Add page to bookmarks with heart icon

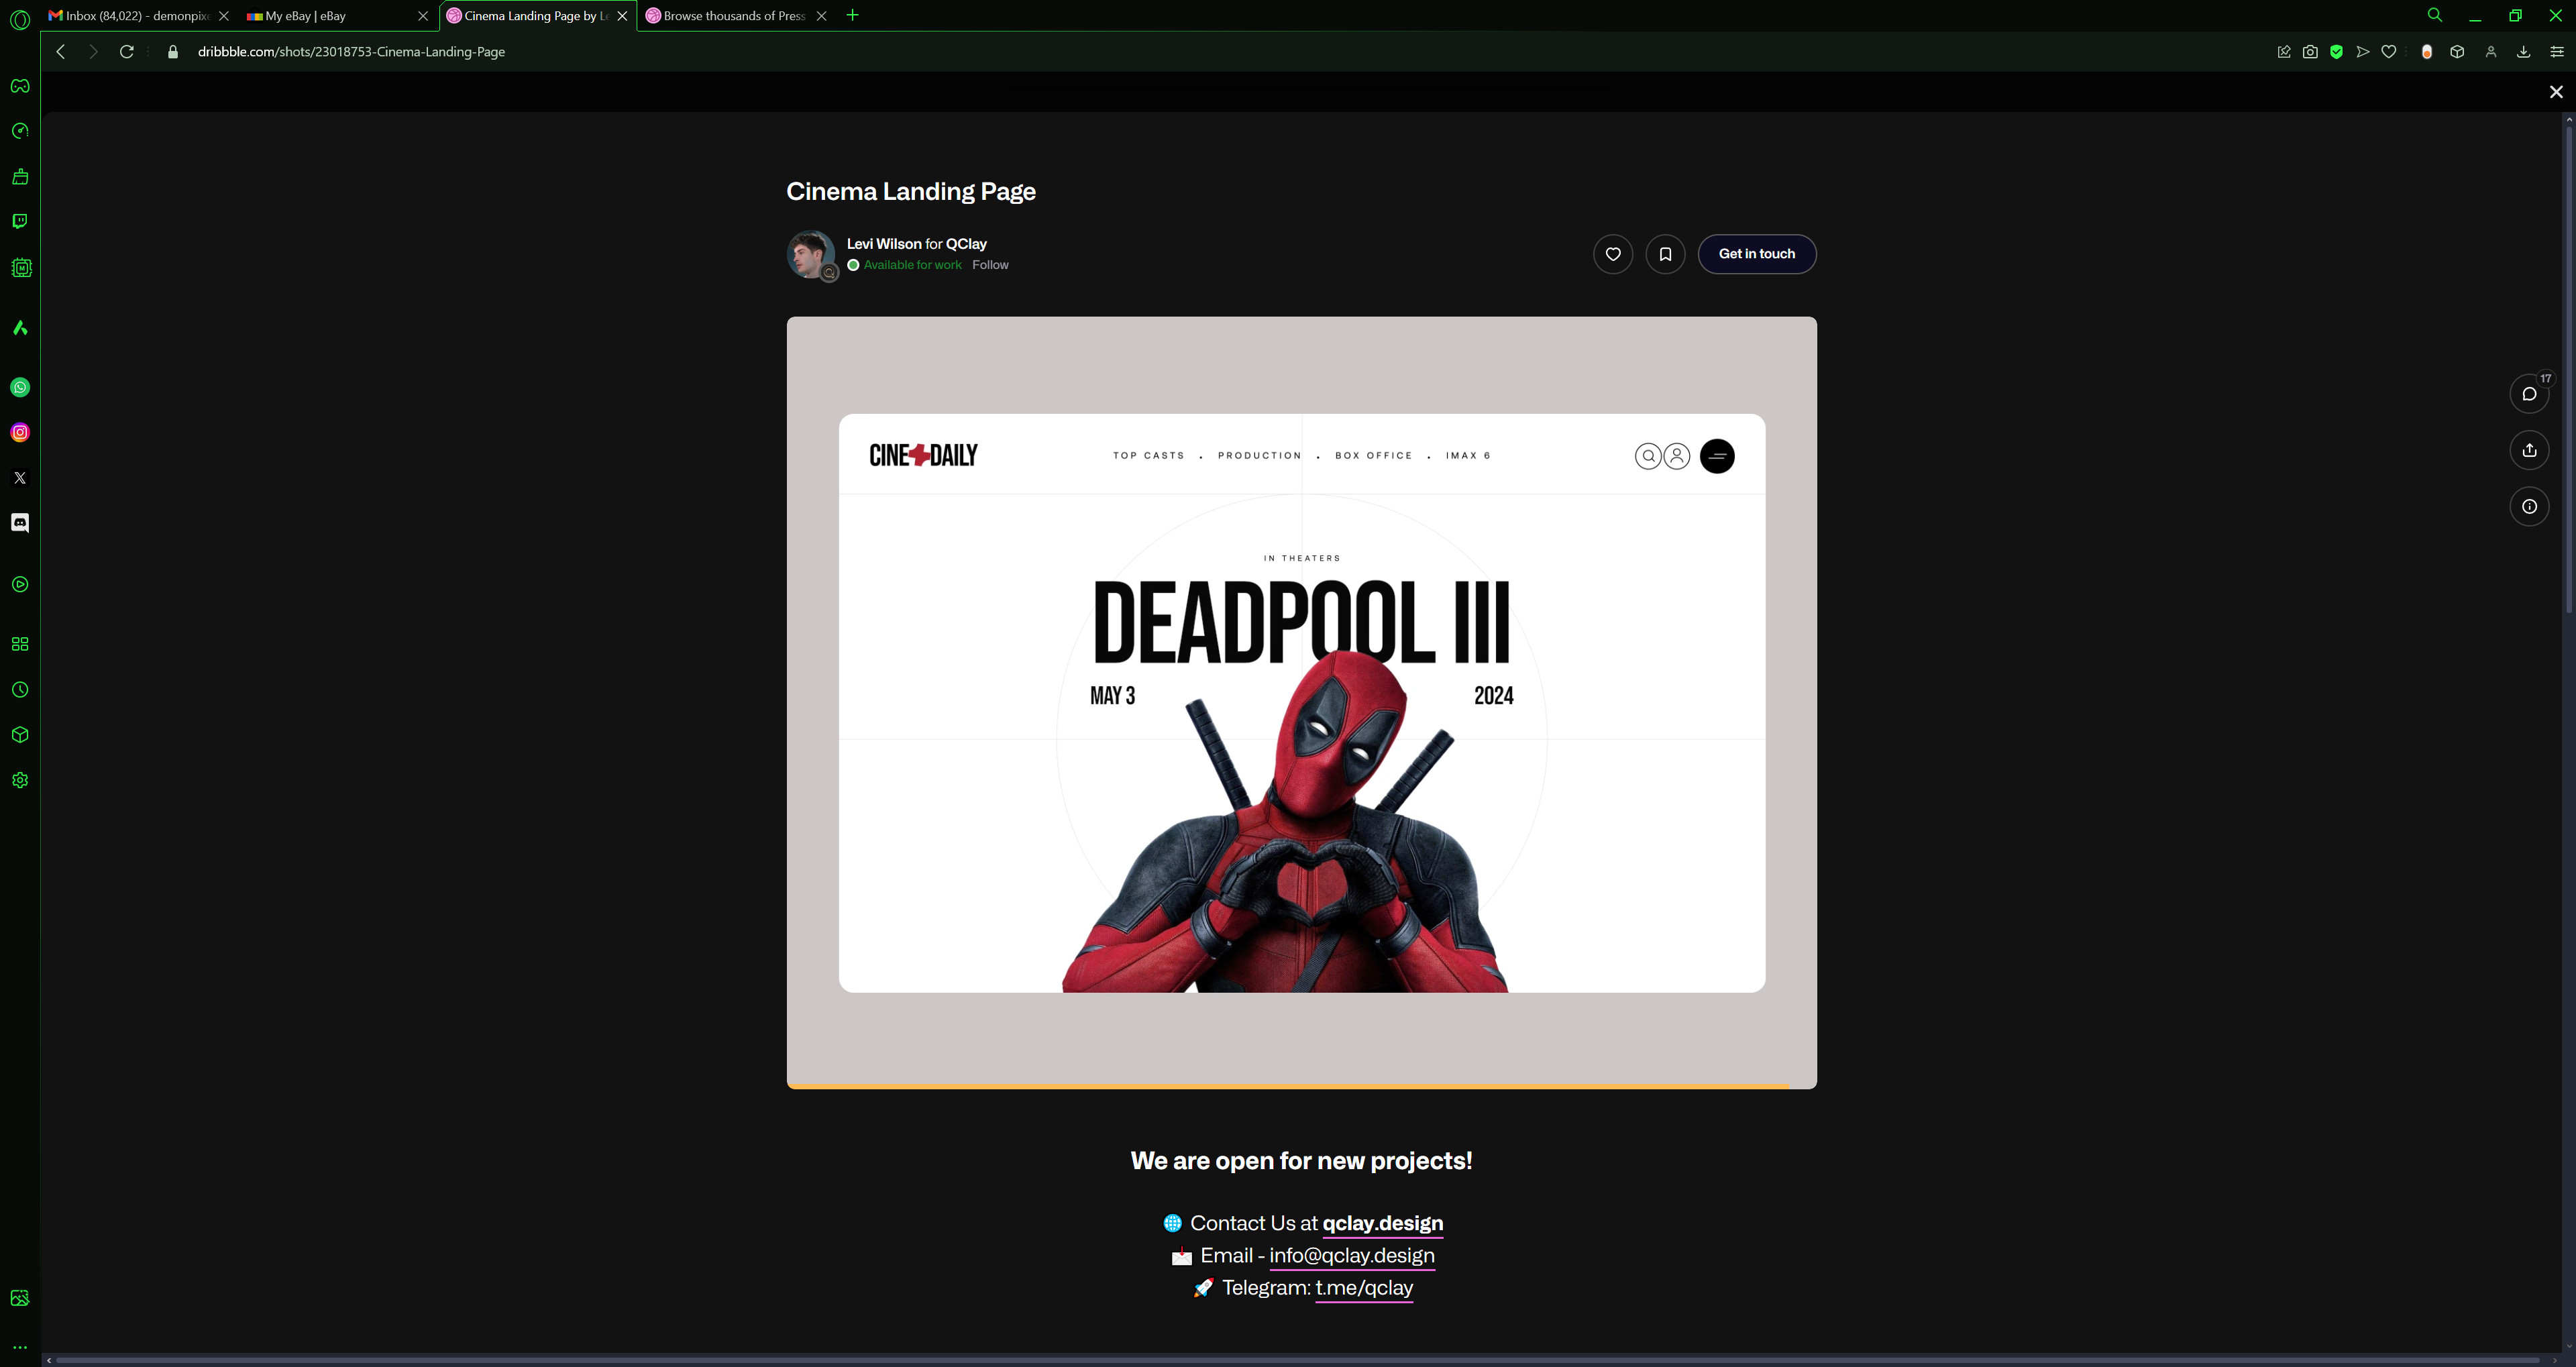(2389, 52)
